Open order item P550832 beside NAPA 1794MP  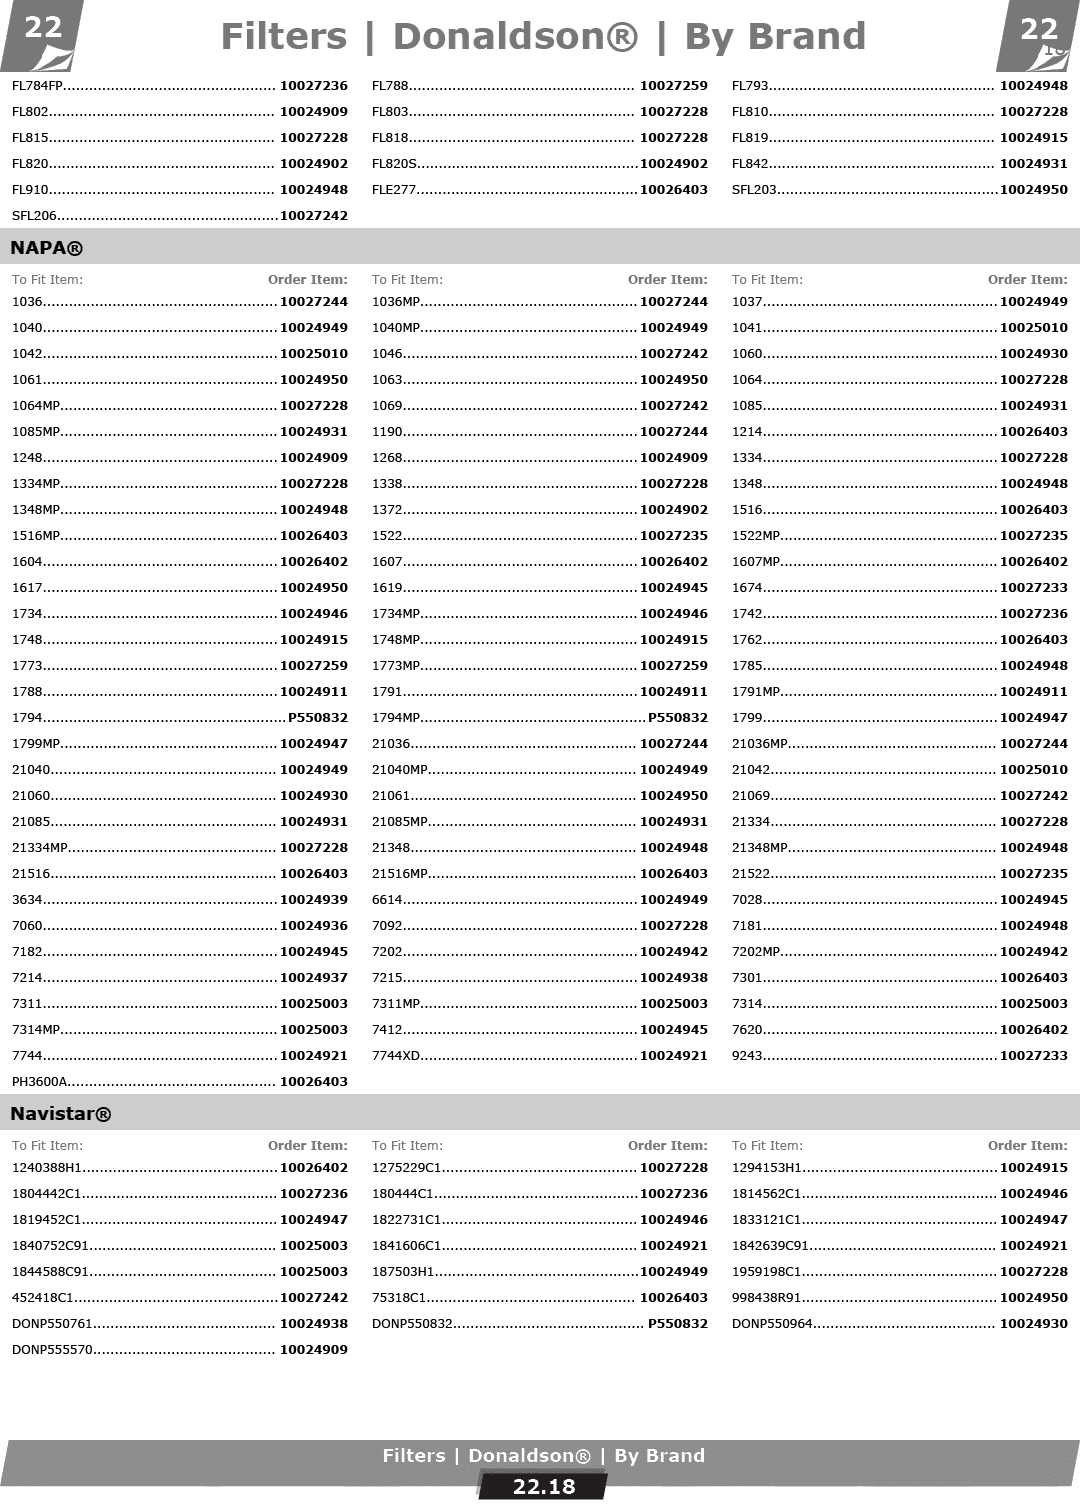point(677,717)
